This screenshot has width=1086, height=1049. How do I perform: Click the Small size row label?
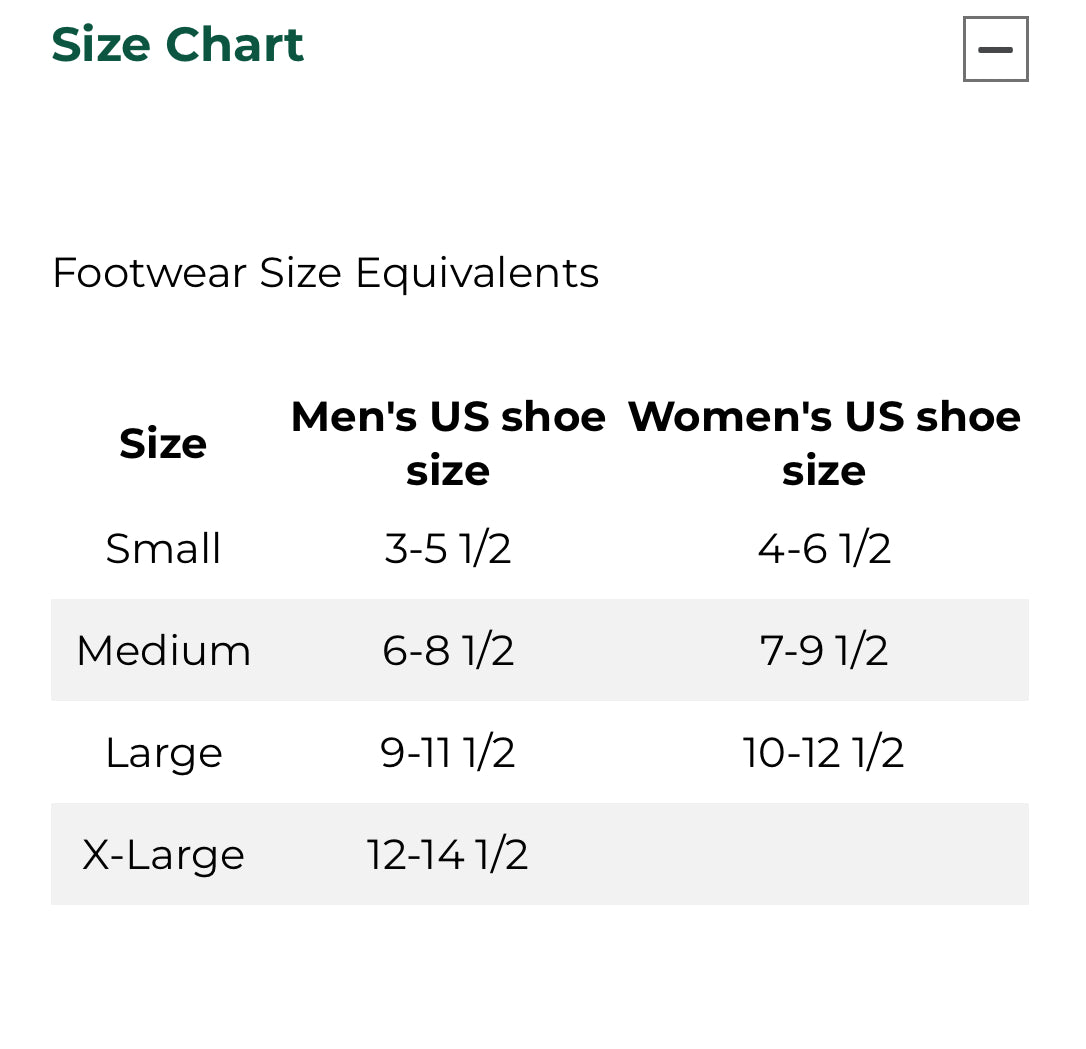pos(163,549)
